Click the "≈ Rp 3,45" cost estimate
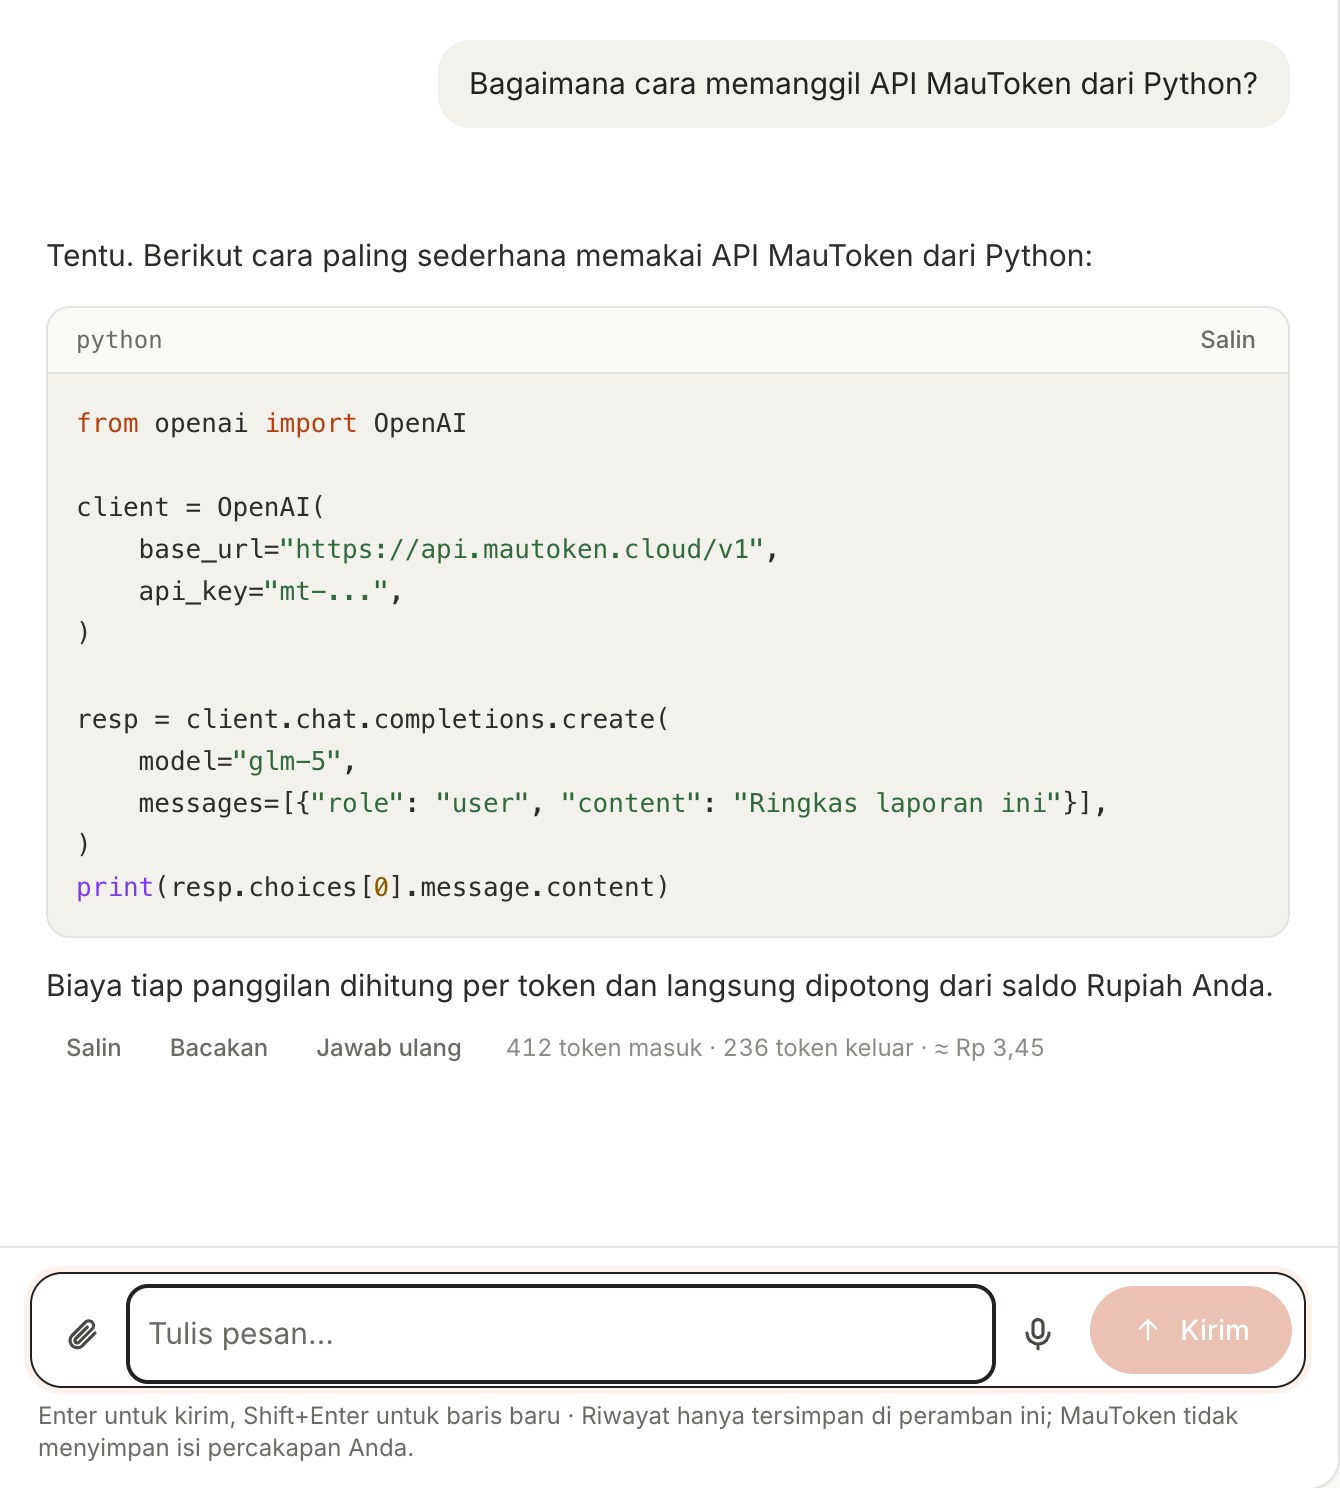1340x1488 pixels. (x=989, y=1048)
